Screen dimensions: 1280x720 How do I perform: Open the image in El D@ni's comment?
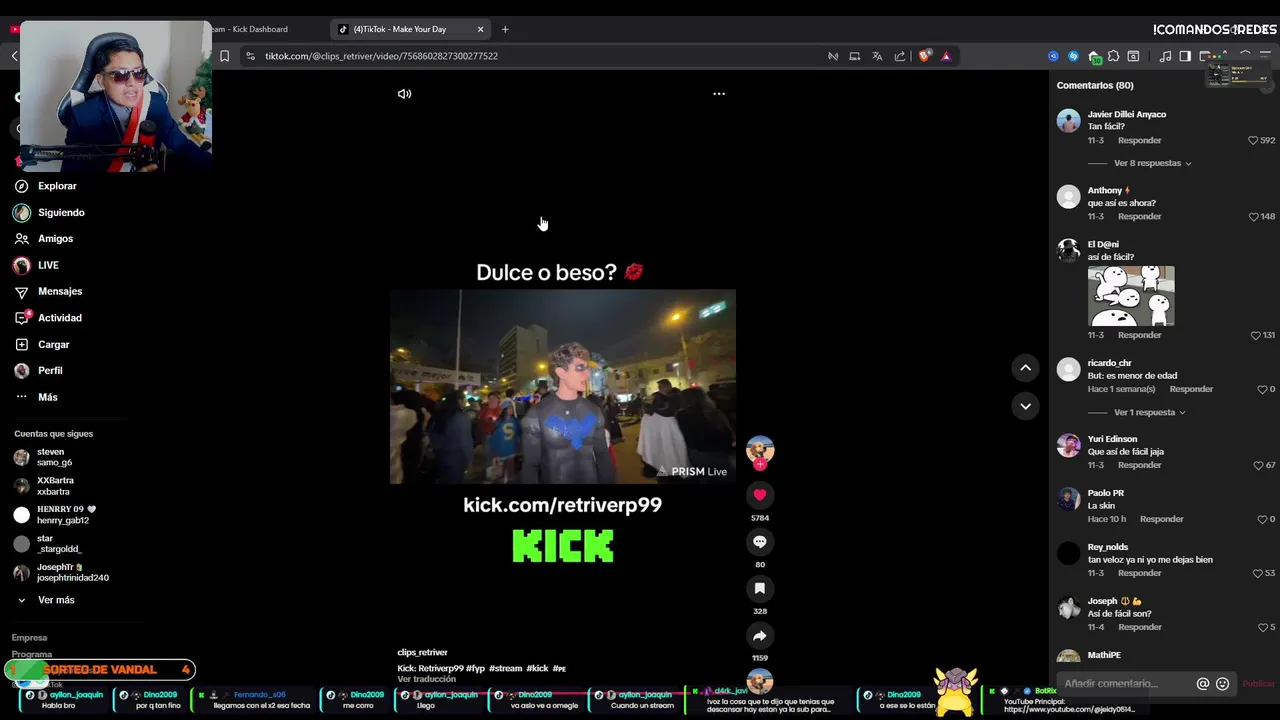(1131, 296)
